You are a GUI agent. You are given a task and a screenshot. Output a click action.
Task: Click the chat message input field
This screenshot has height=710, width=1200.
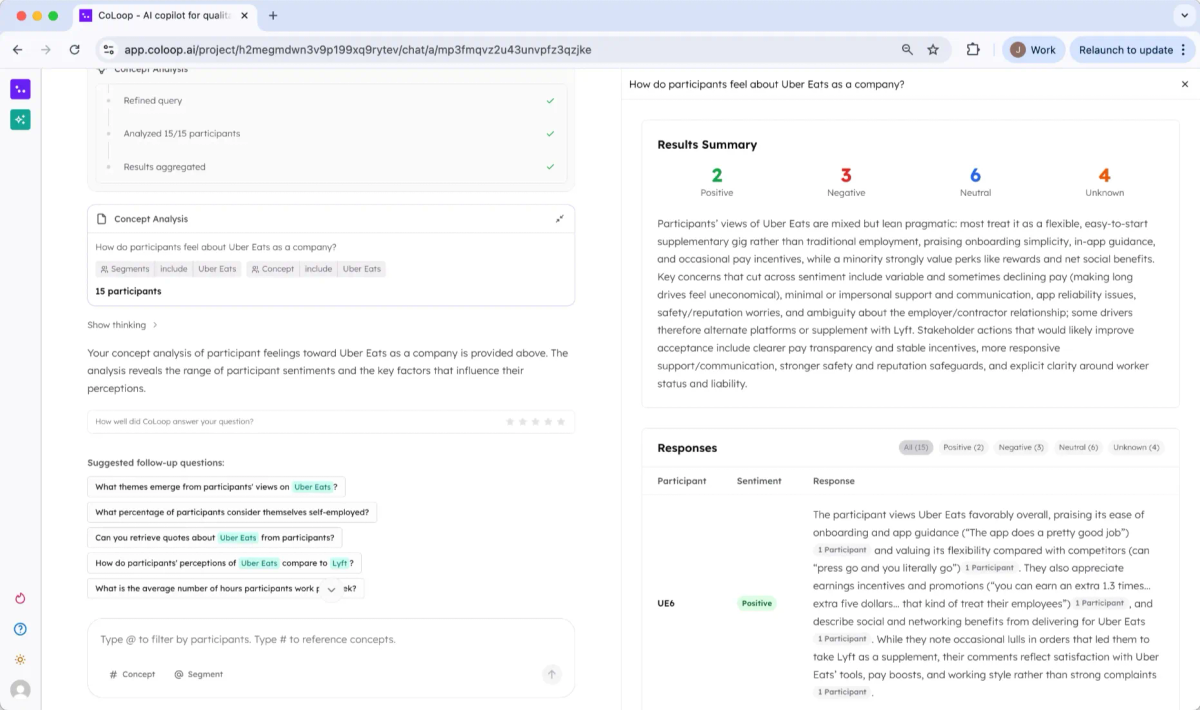(x=330, y=640)
